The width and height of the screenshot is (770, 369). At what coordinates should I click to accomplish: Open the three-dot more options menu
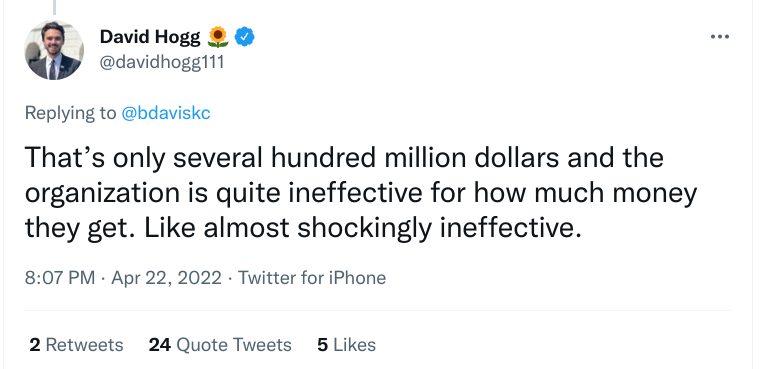720,37
